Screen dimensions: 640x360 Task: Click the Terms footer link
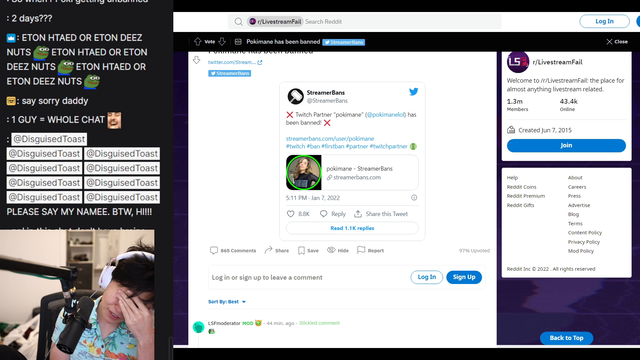(x=575, y=224)
